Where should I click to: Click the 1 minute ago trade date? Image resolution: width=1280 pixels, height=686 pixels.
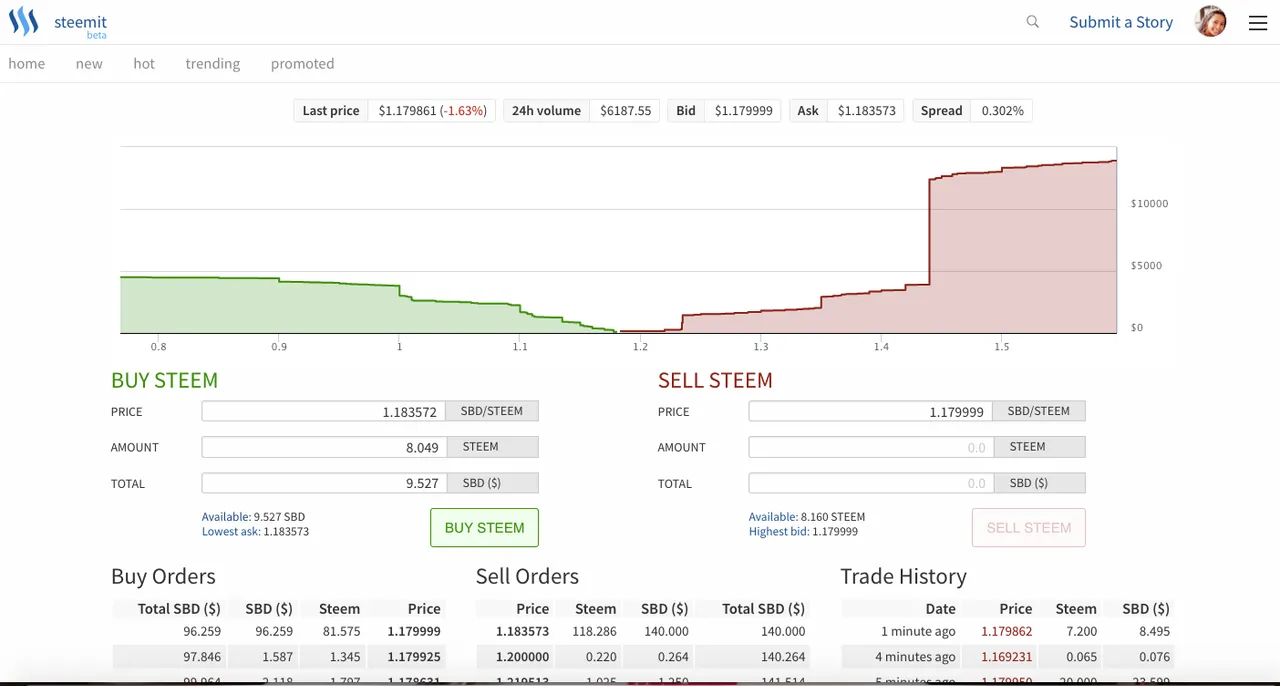click(918, 631)
